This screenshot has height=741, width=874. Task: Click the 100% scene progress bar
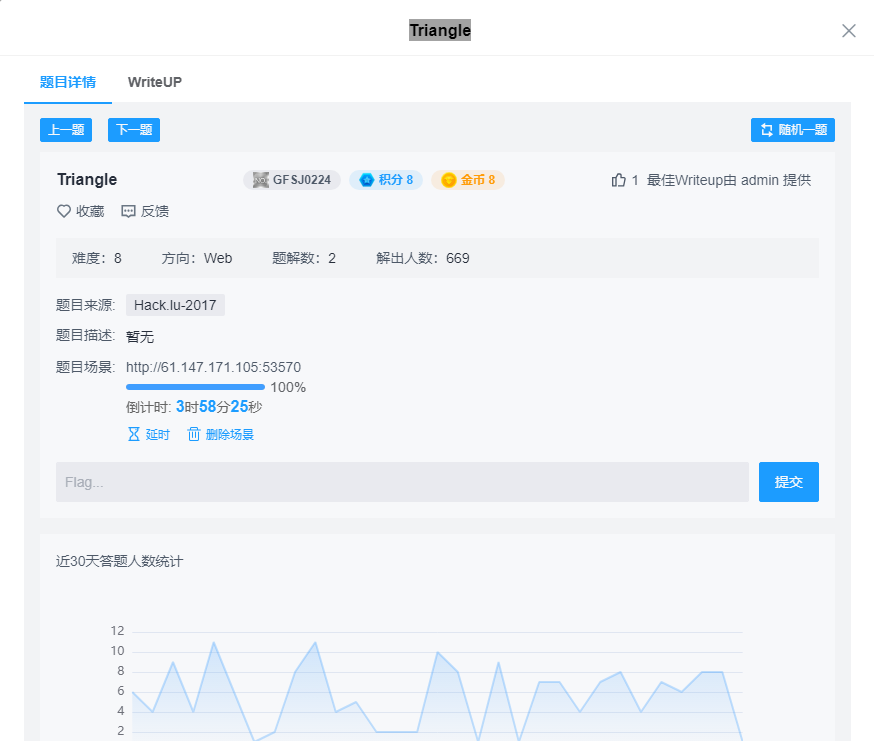195,387
